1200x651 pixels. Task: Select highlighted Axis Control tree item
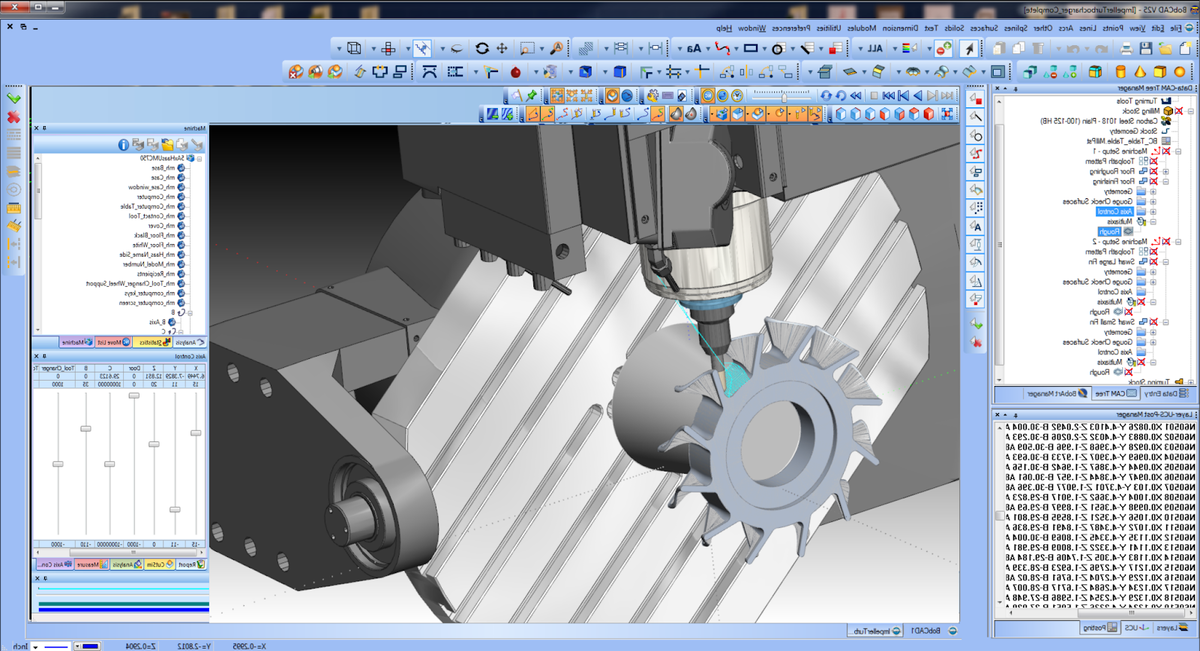[1114, 211]
